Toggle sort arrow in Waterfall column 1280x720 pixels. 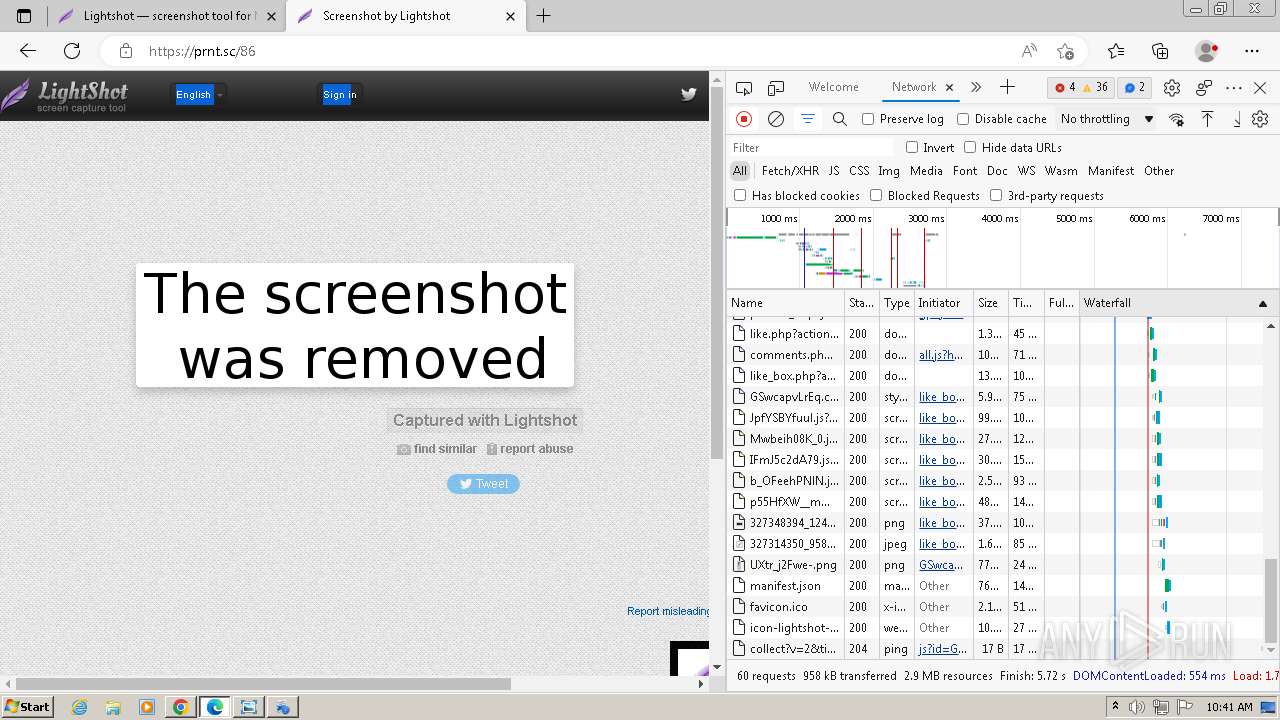(x=1262, y=303)
